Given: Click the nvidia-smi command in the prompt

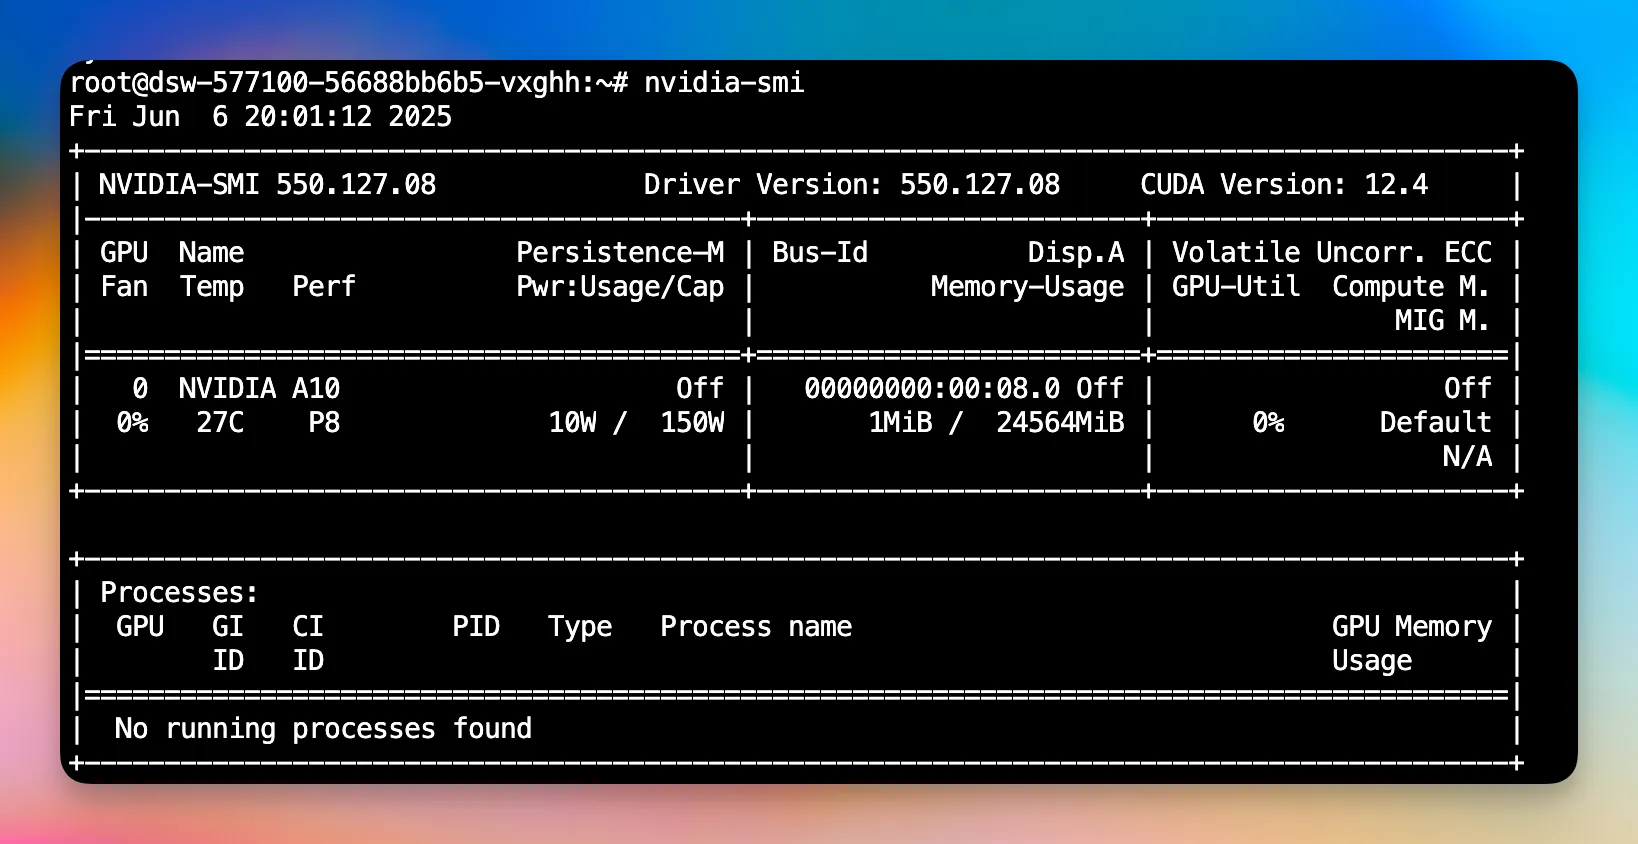Looking at the screenshot, I should [x=724, y=82].
